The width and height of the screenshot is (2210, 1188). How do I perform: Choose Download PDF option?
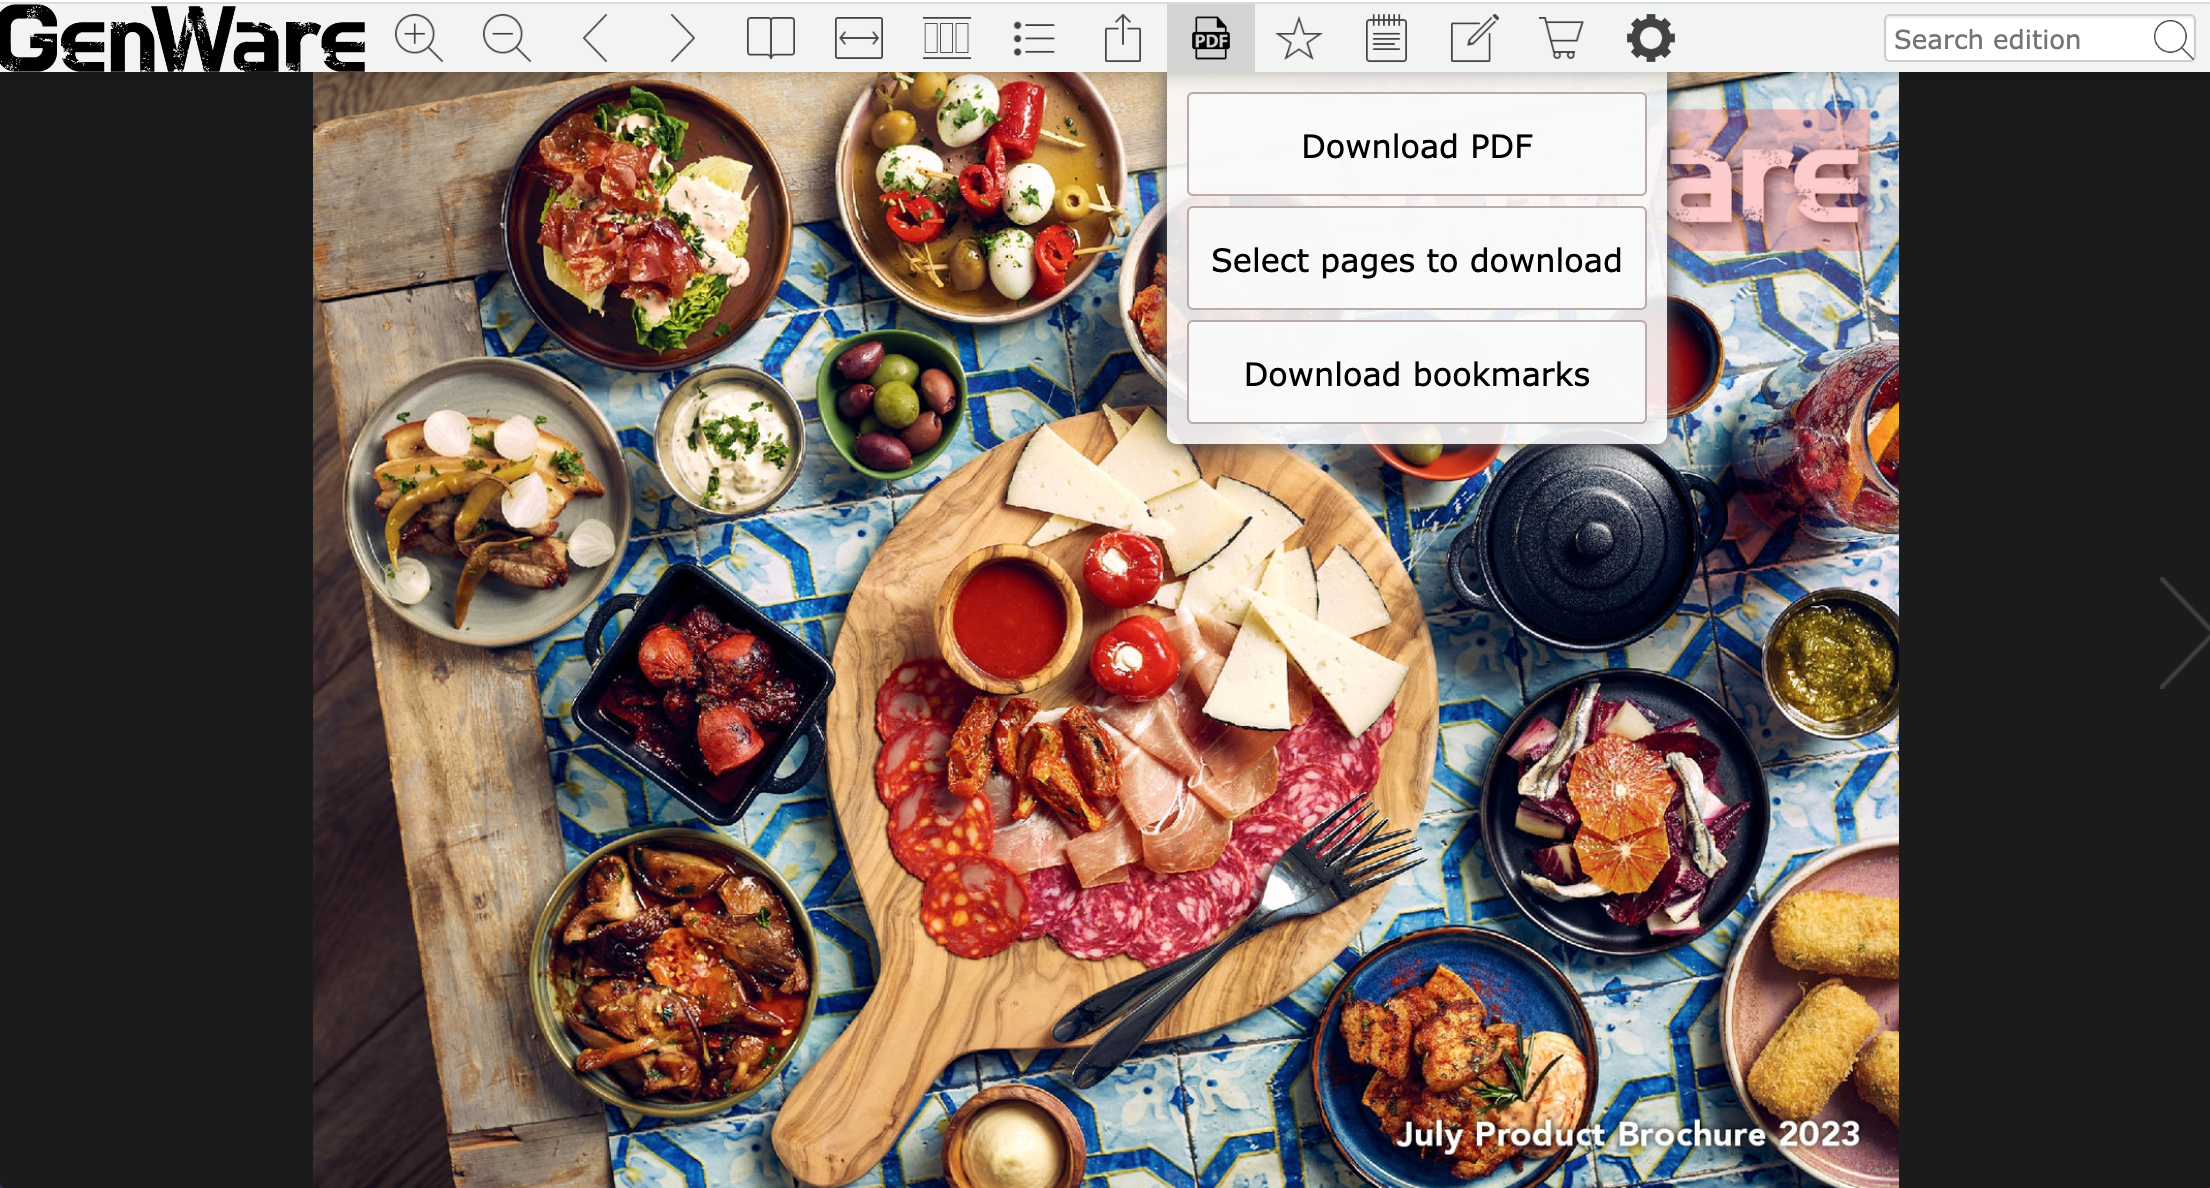click(1416, 145)
